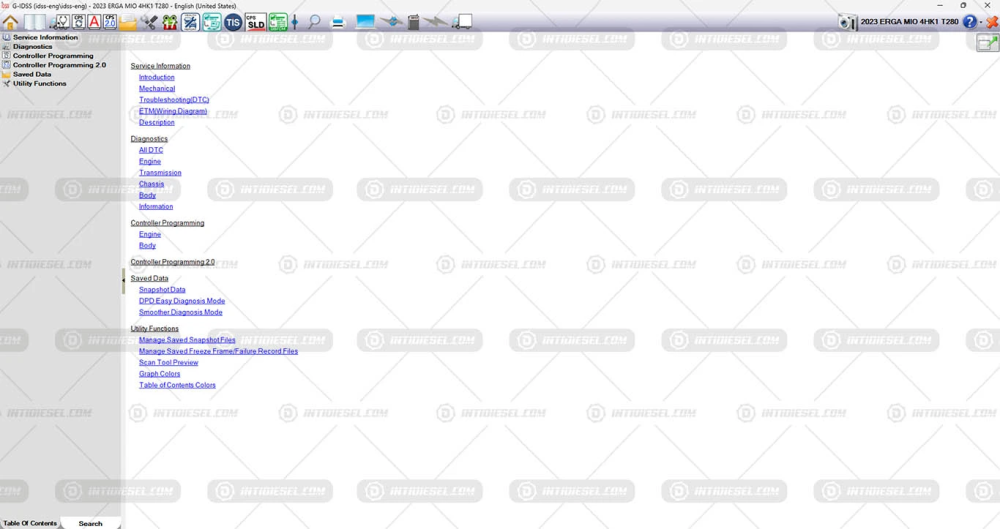Click the camera screenshot icon
The height and width of the screenshot is (529, 1000).
click(x=847, y=22)
